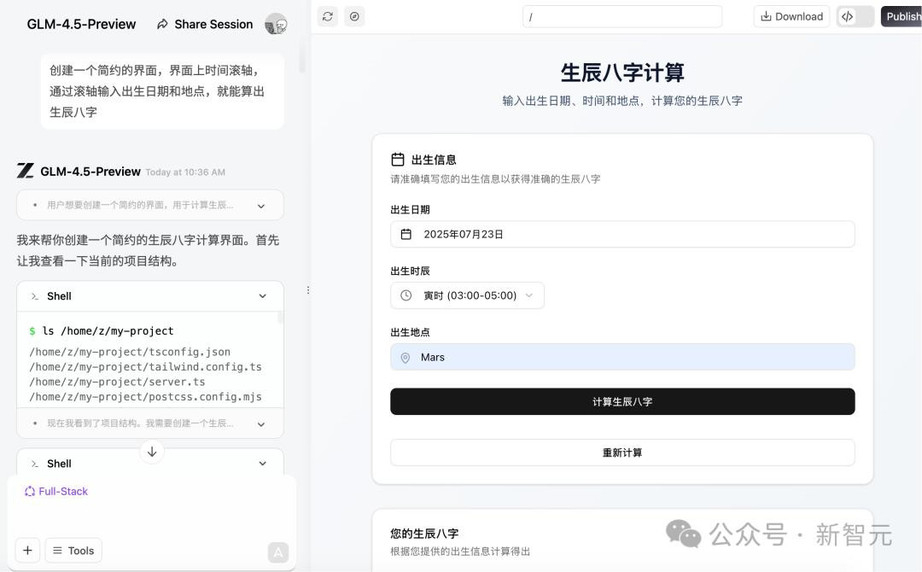The image size is (922, 572).
Task: Click the GLM-4.5-Preview title at top
Action: 81,24
